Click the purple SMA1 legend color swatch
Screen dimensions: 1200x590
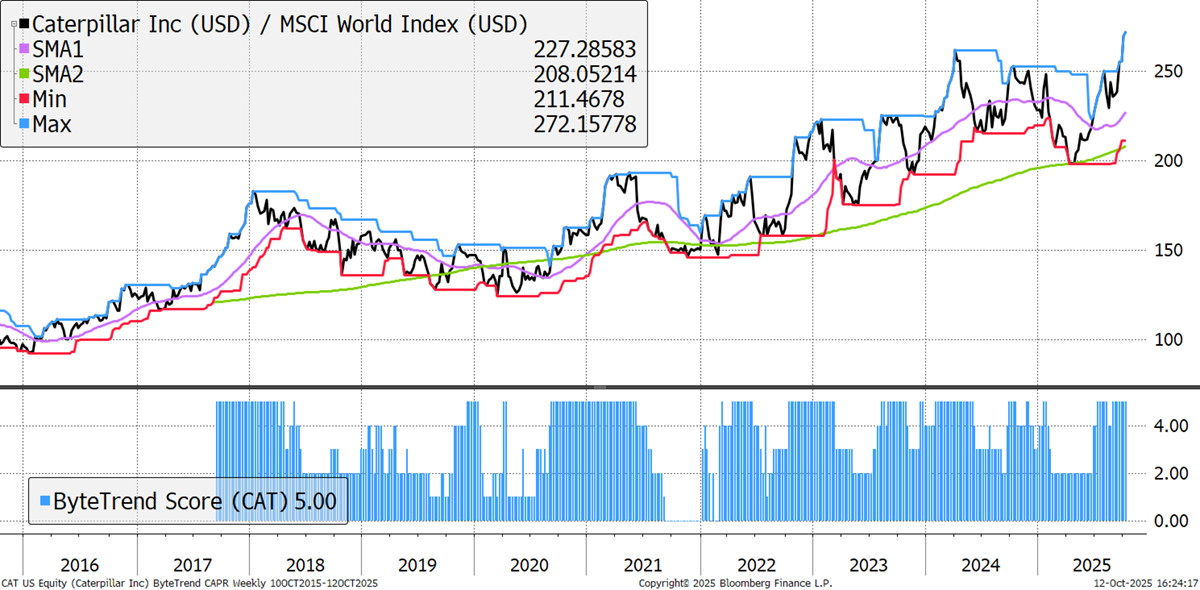(23, 48)
